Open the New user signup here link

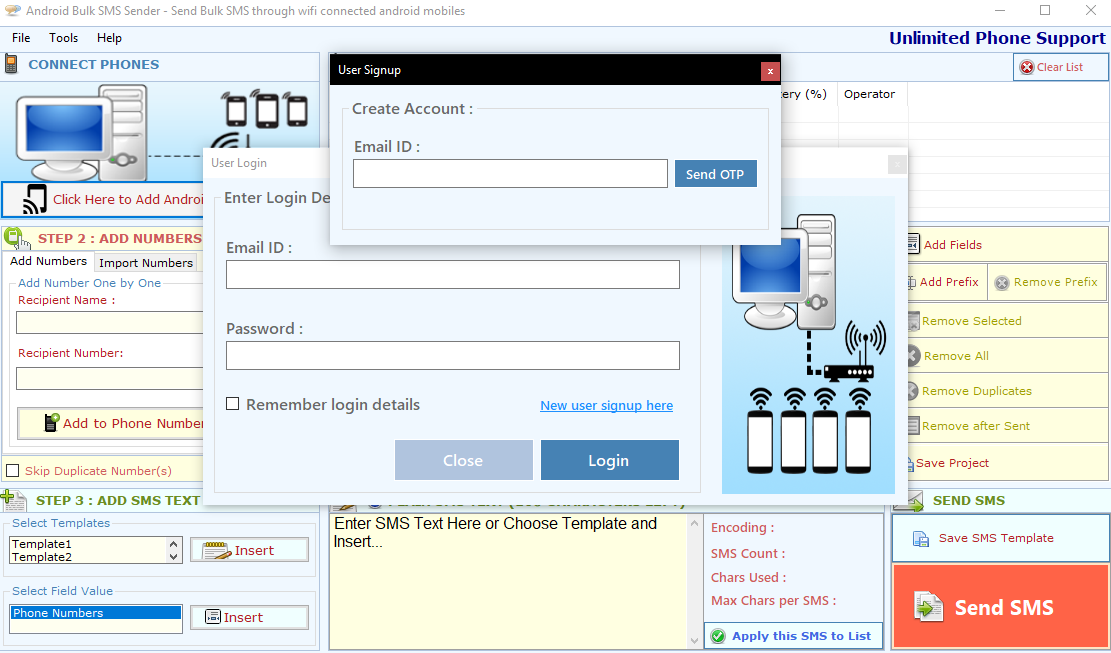[606, 405]
